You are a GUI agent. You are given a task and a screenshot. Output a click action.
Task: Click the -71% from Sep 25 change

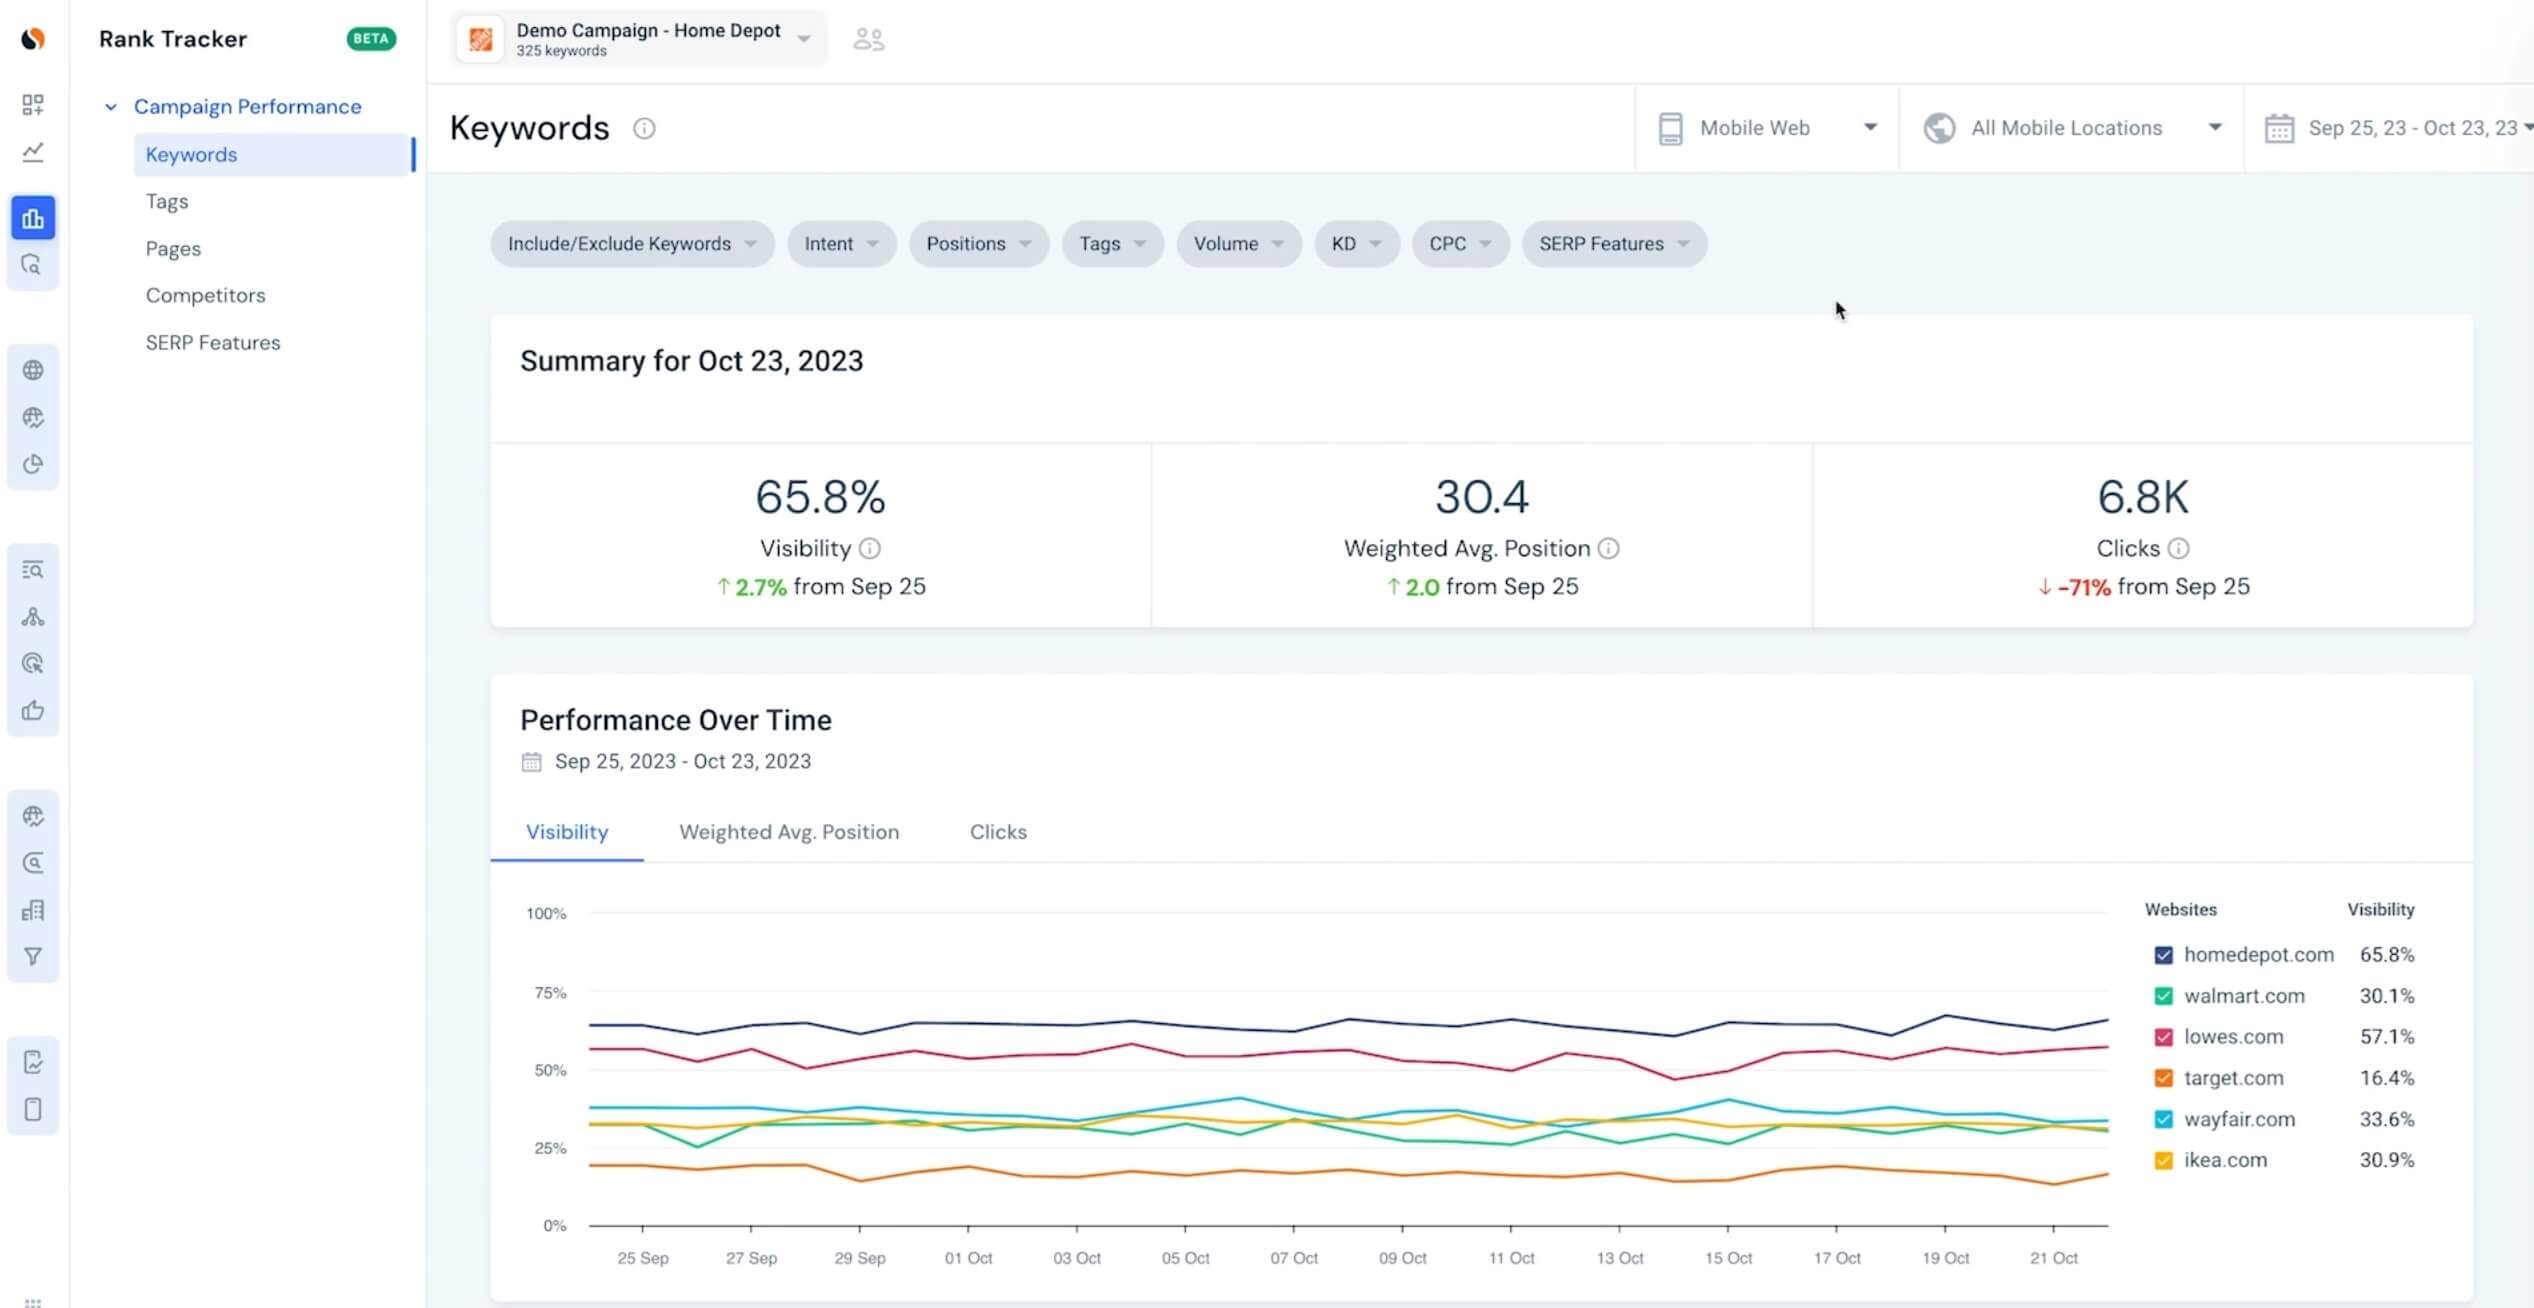(x=2143, y=587)
